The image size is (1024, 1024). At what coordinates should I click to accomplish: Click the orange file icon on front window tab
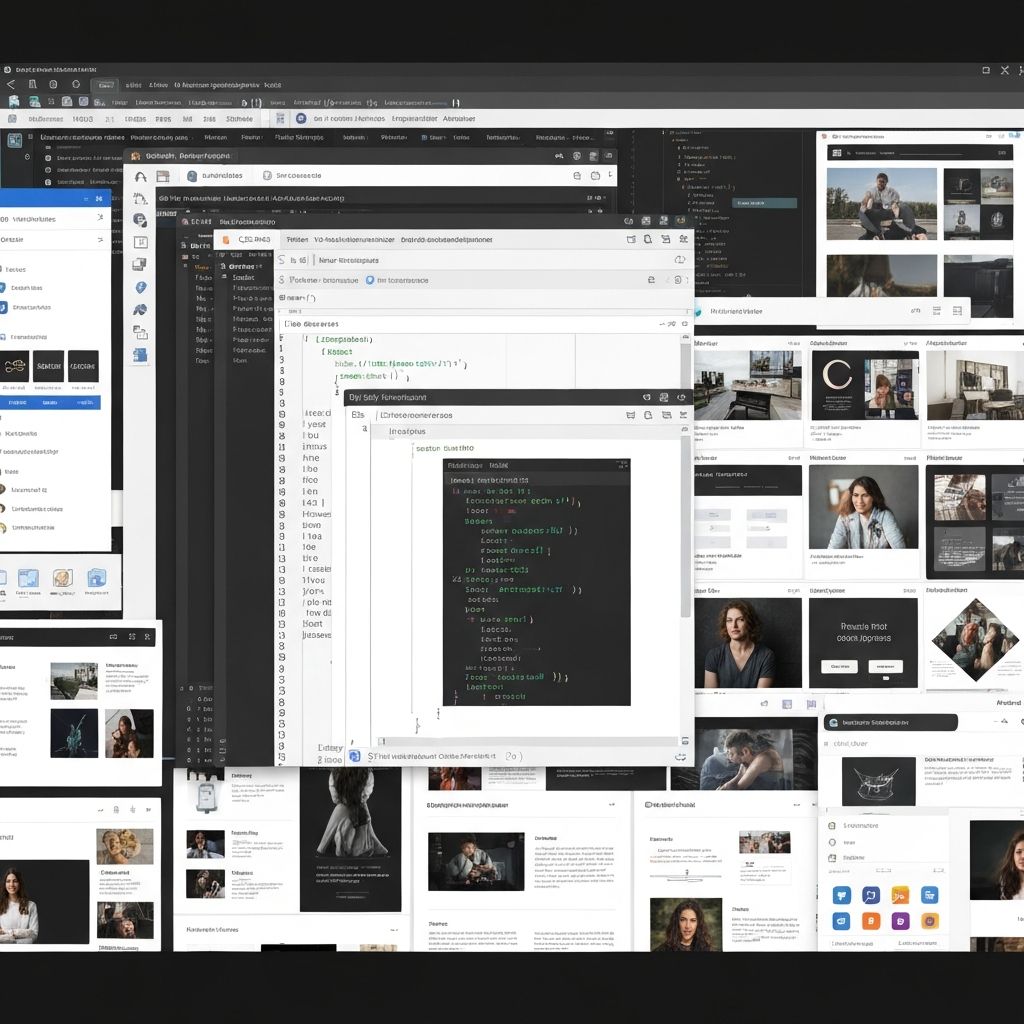(x=226, y=240)
